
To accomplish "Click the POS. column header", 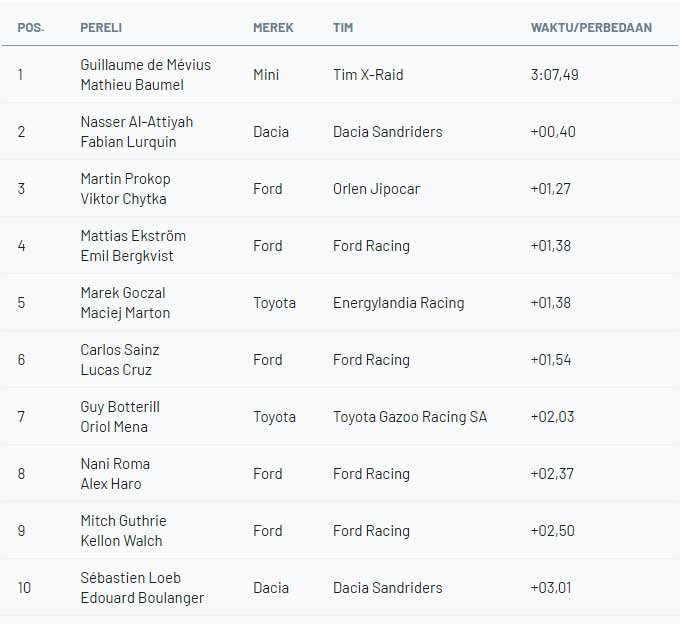I will point(30,27).
